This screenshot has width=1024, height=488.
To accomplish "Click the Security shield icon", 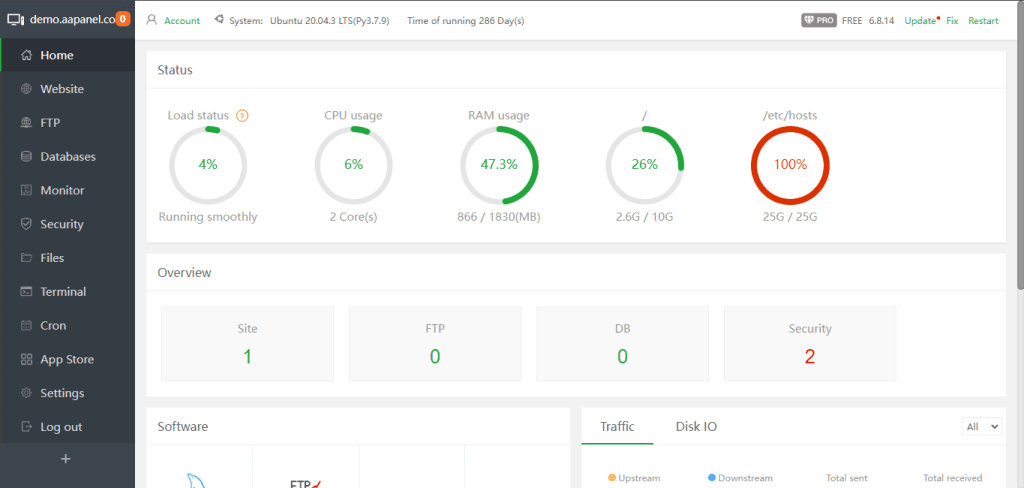I will pos(26,224).
